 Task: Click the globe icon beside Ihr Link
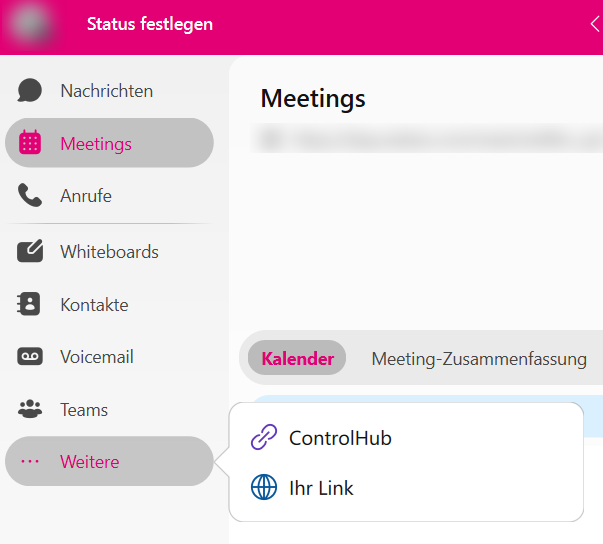[263, 488]
